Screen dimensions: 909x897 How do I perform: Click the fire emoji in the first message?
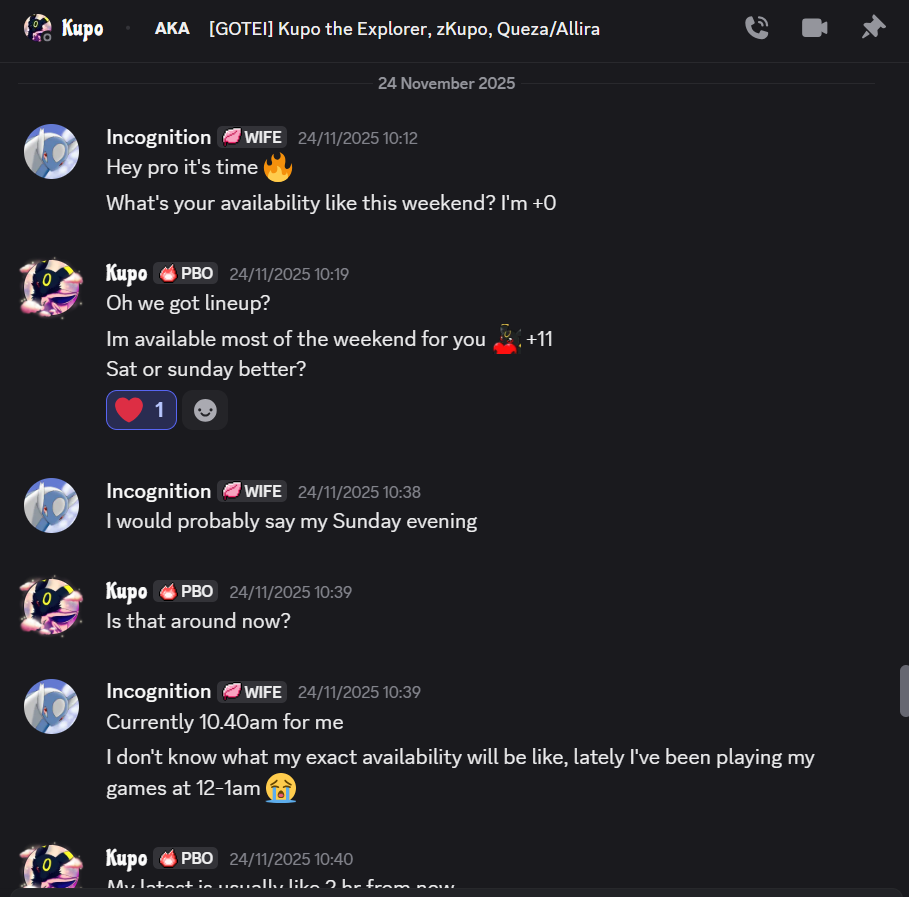point(277,168)
